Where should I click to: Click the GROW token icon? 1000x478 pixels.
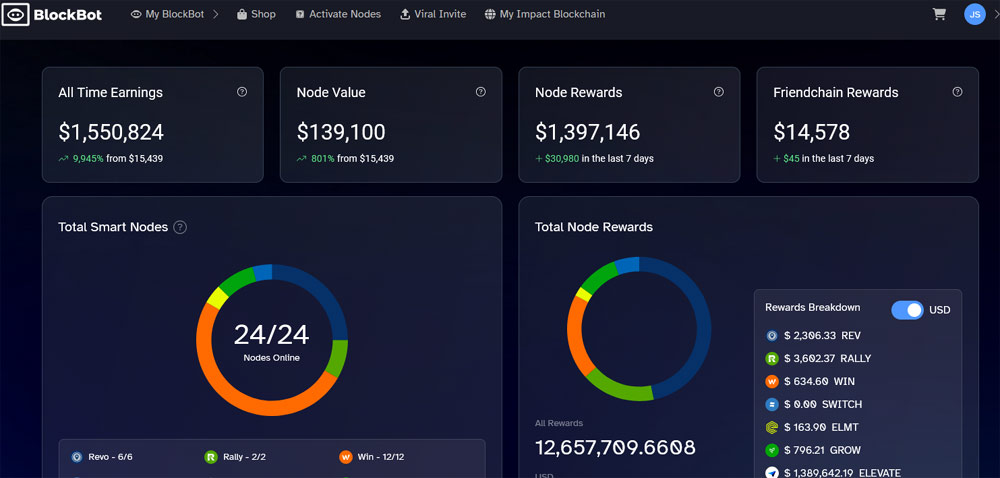pos(772,450)
